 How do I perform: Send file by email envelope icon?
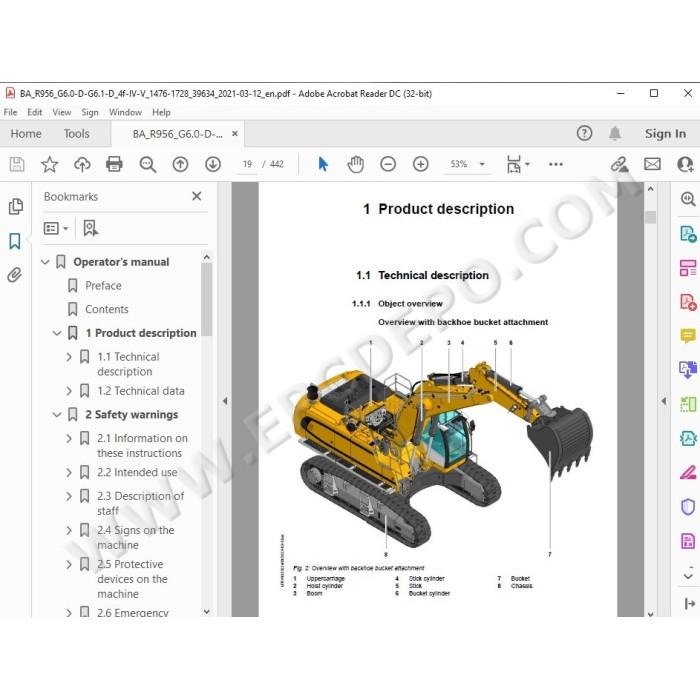(x=652, y=164)
